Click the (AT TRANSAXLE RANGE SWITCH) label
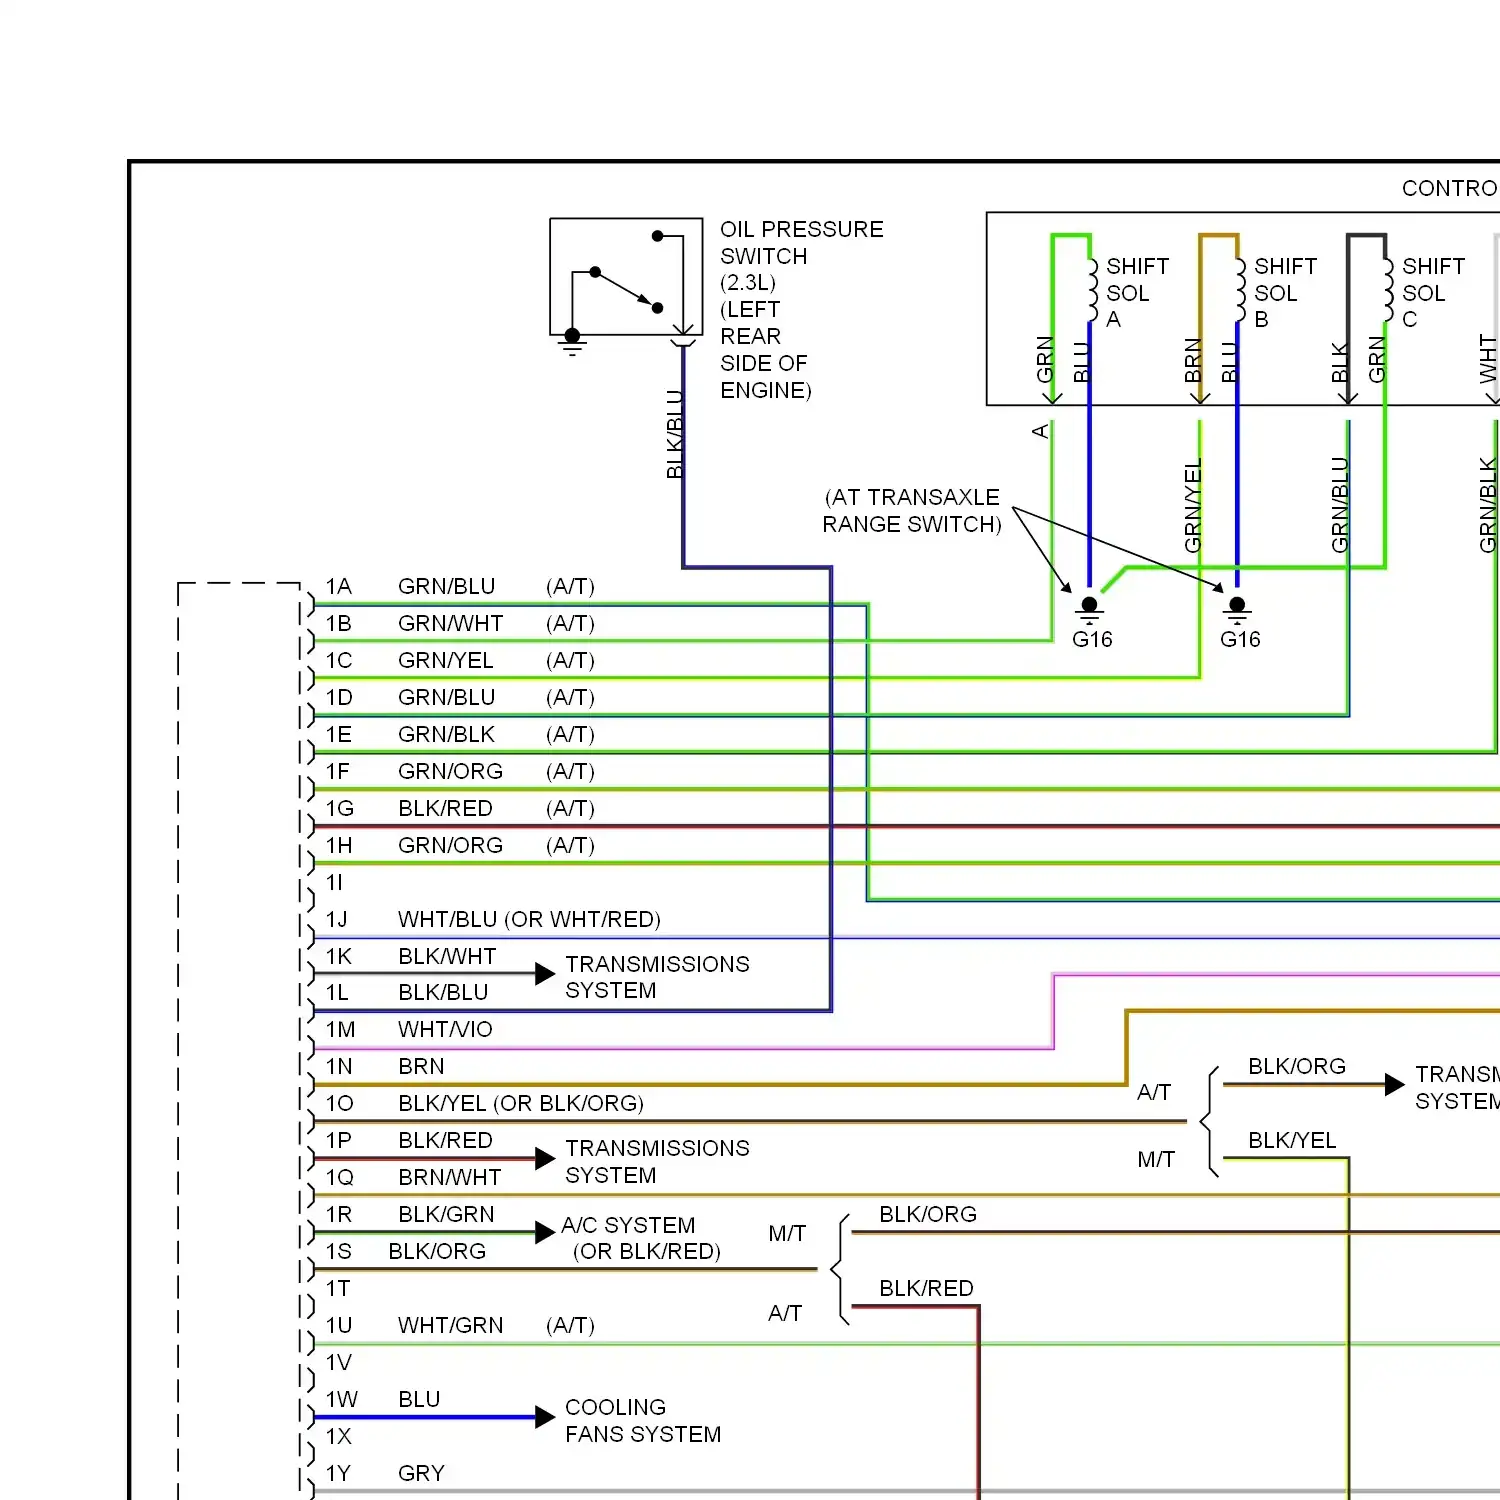Image resolution: width=1500 pixels, height=1500 pixels. coord(911,511)
